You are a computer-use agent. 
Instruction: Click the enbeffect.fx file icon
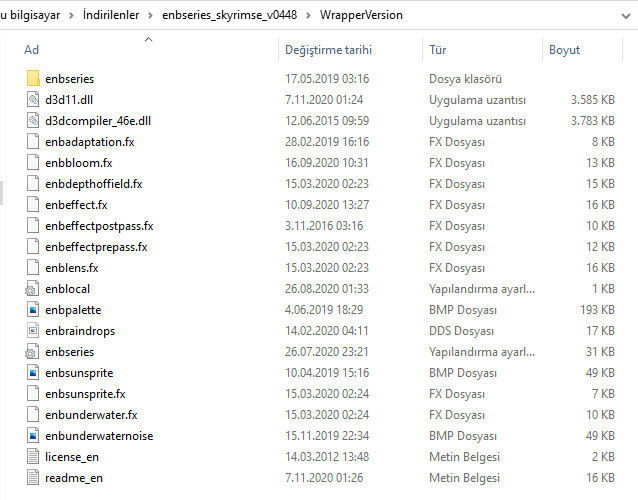click(33, 205)
